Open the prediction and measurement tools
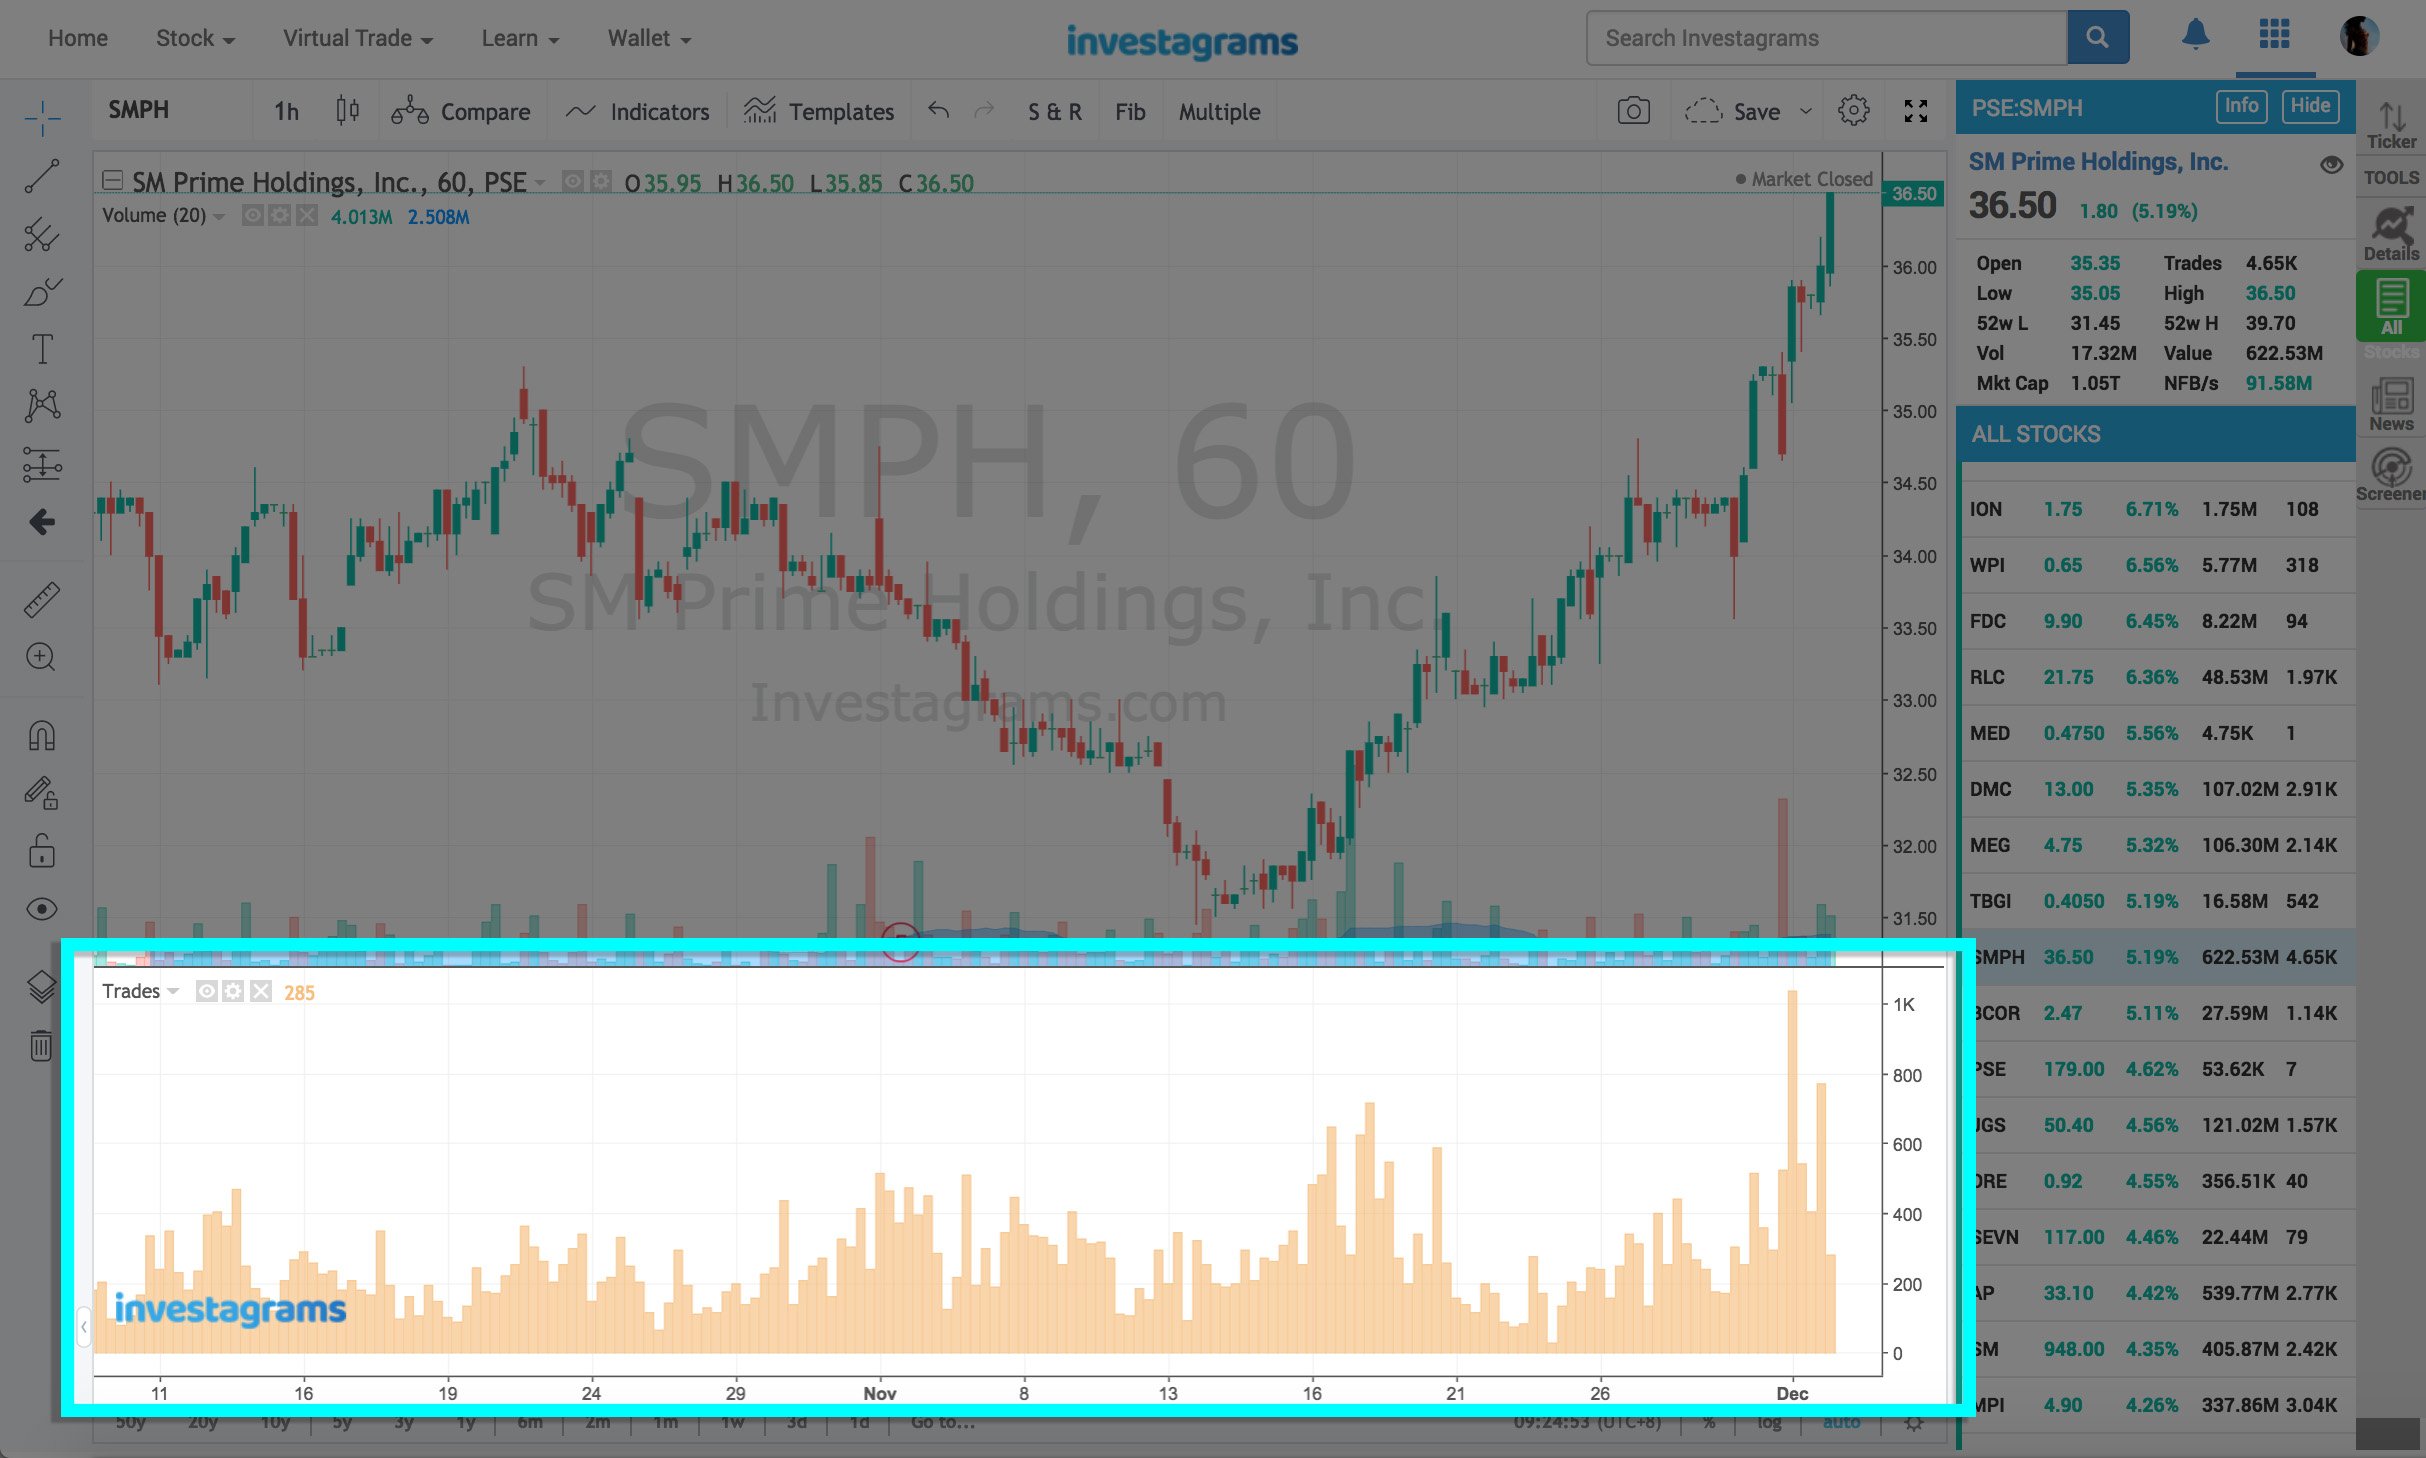 (x=42, y=464)
